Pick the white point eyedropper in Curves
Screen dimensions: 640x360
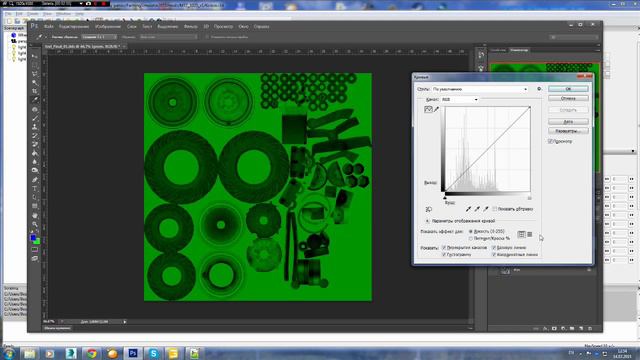pos(486,209)
